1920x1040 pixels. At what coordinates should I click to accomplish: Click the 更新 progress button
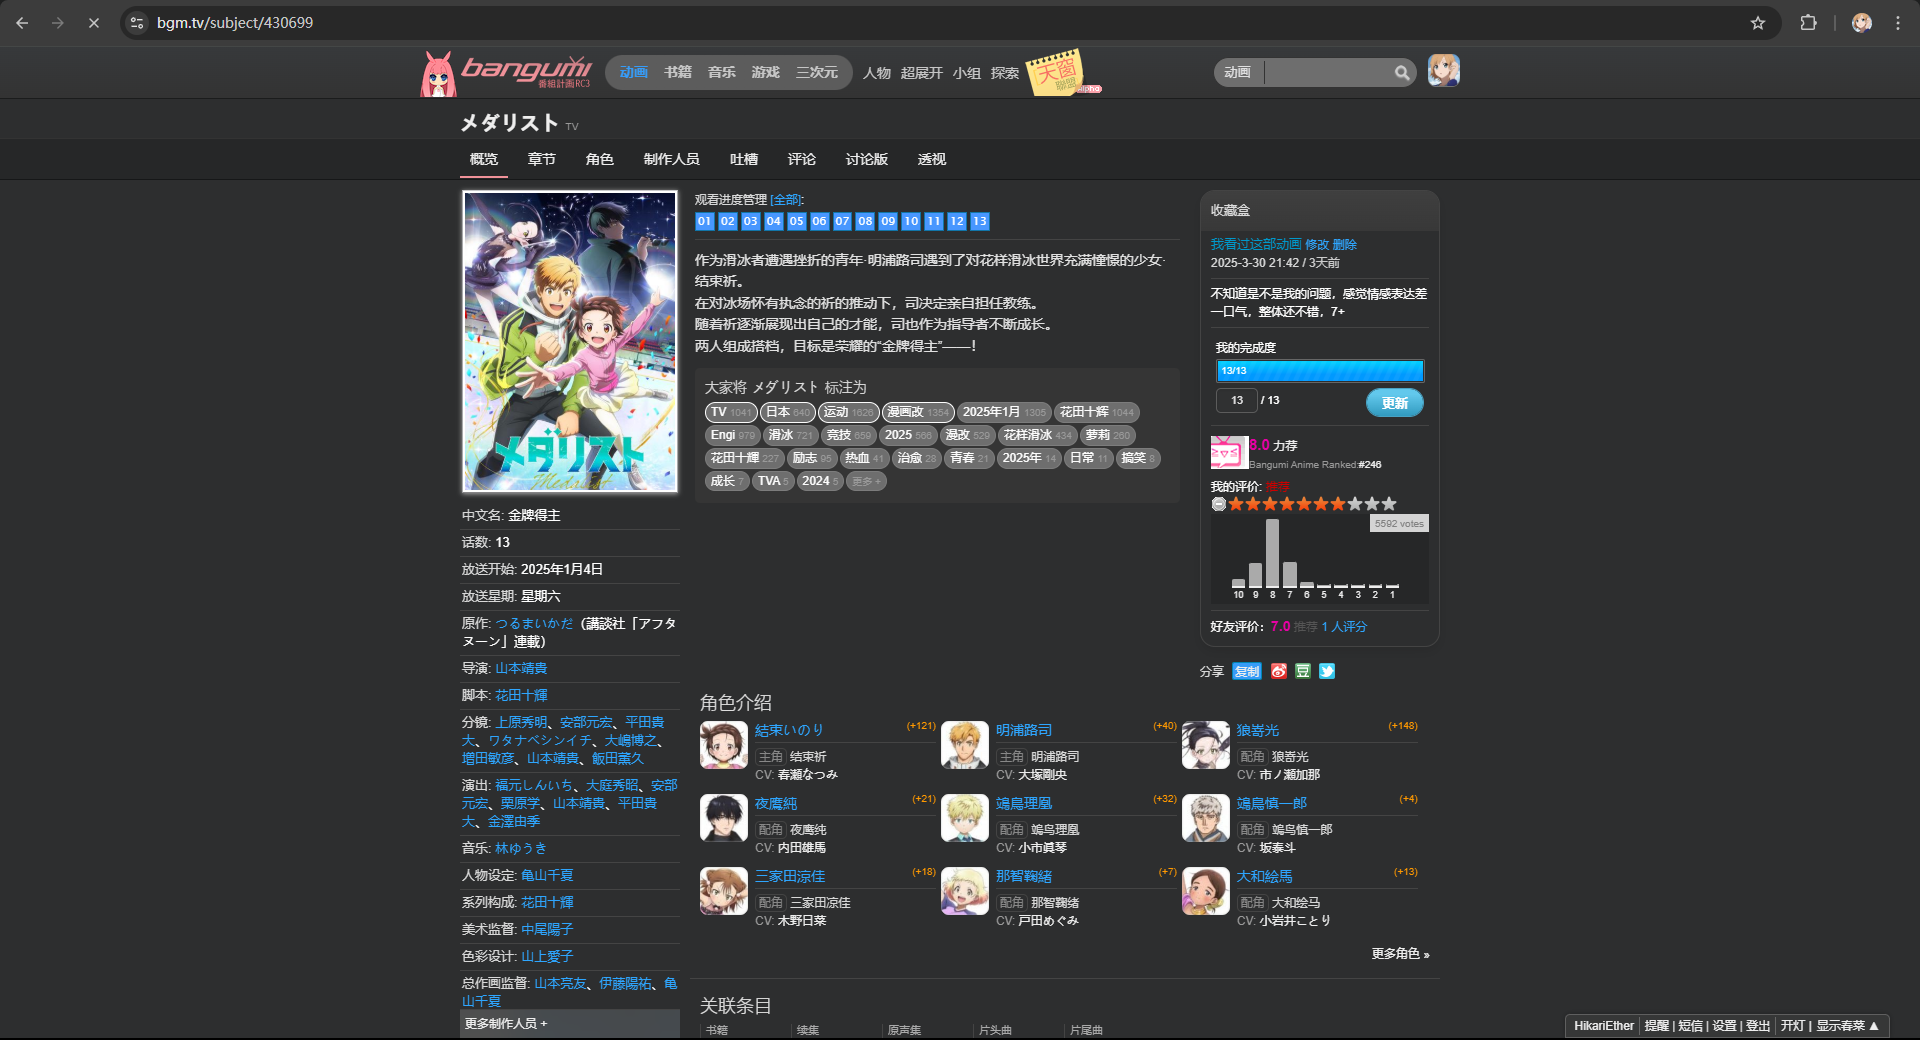pos(1395,402)
